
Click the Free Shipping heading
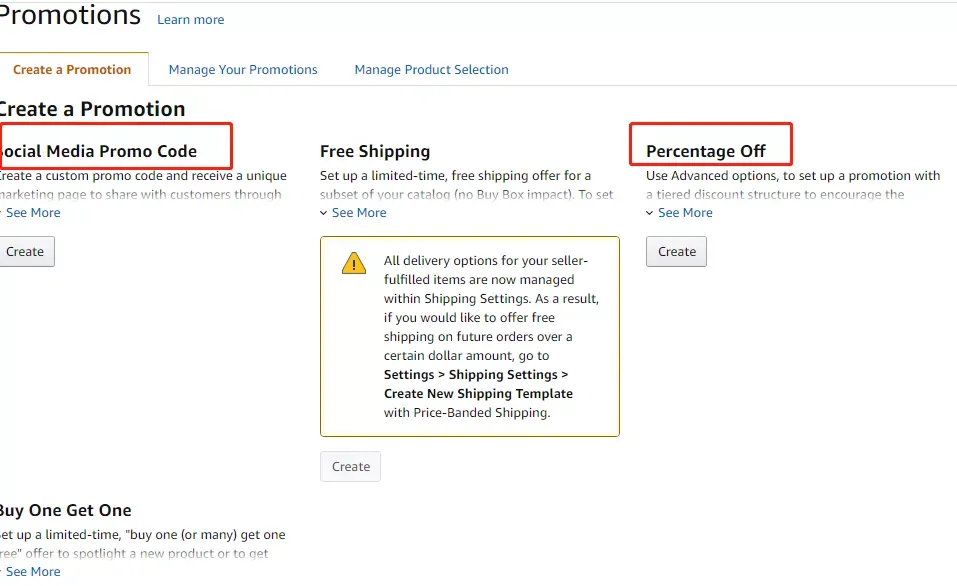[x=375, y=151]
